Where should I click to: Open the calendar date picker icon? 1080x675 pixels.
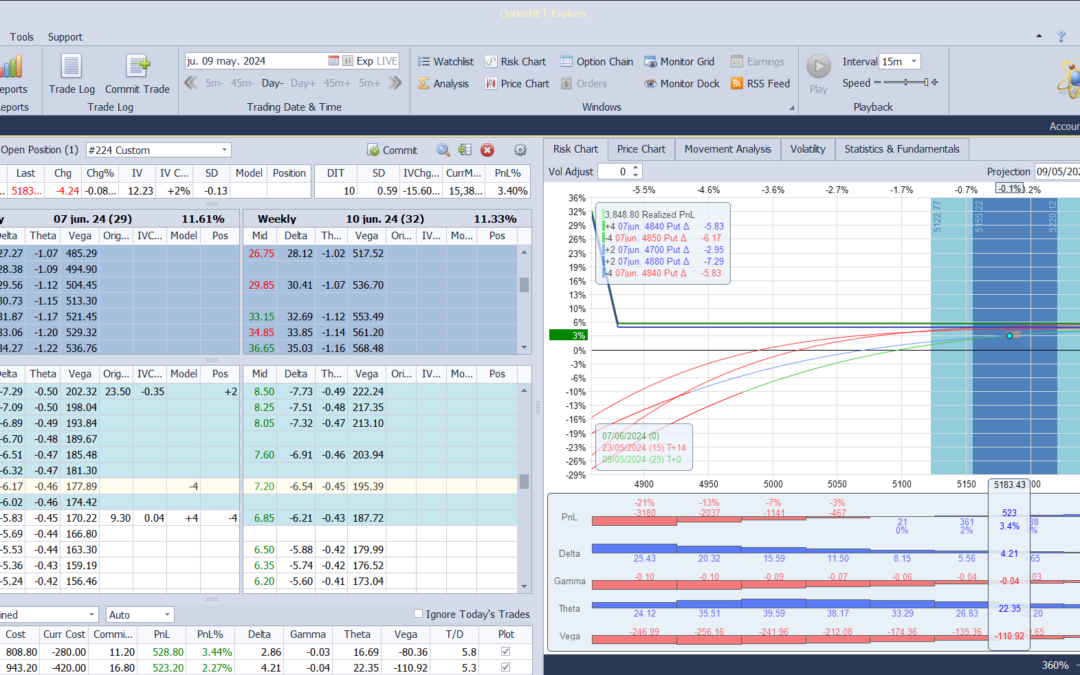(333, 61)
